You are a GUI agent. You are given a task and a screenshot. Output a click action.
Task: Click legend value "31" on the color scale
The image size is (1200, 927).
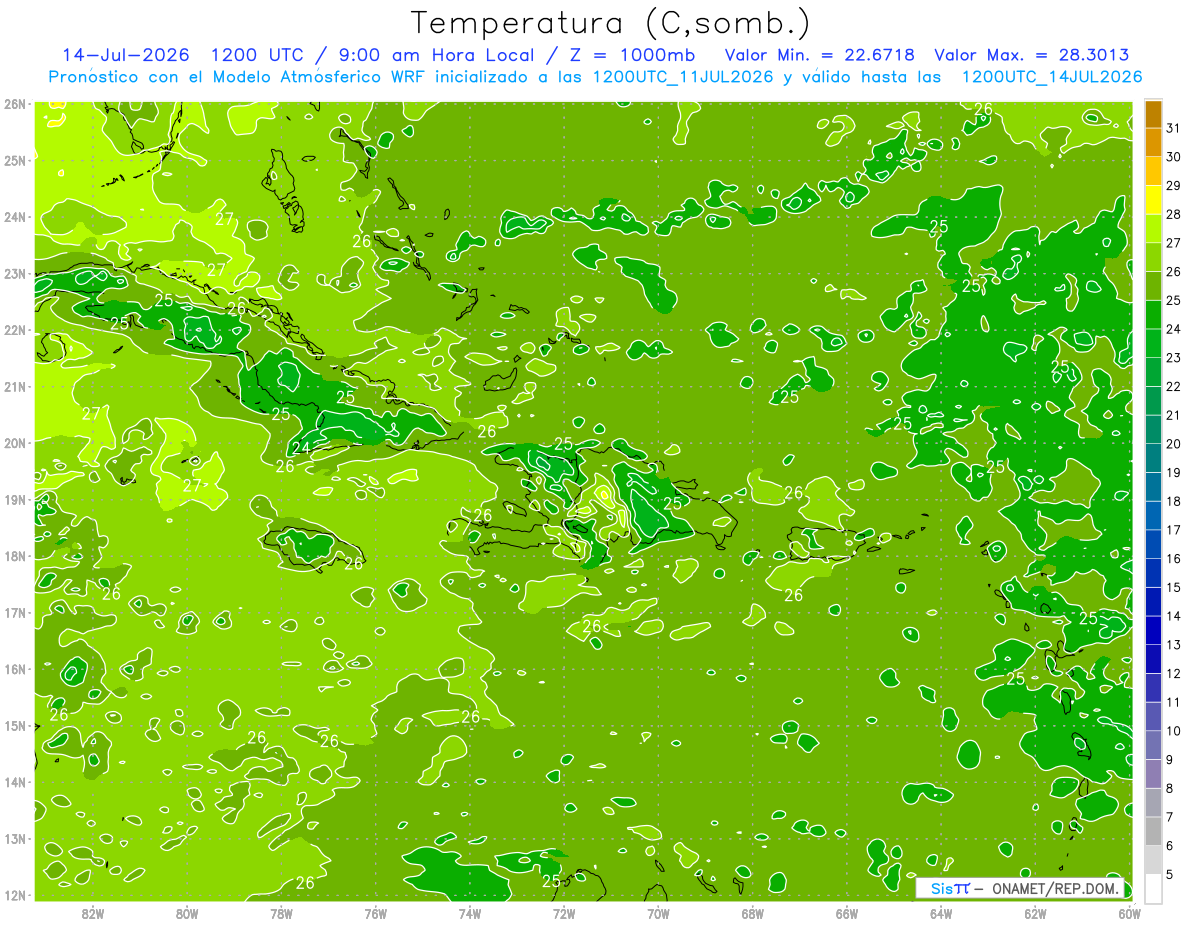(x=1173, y=128)
